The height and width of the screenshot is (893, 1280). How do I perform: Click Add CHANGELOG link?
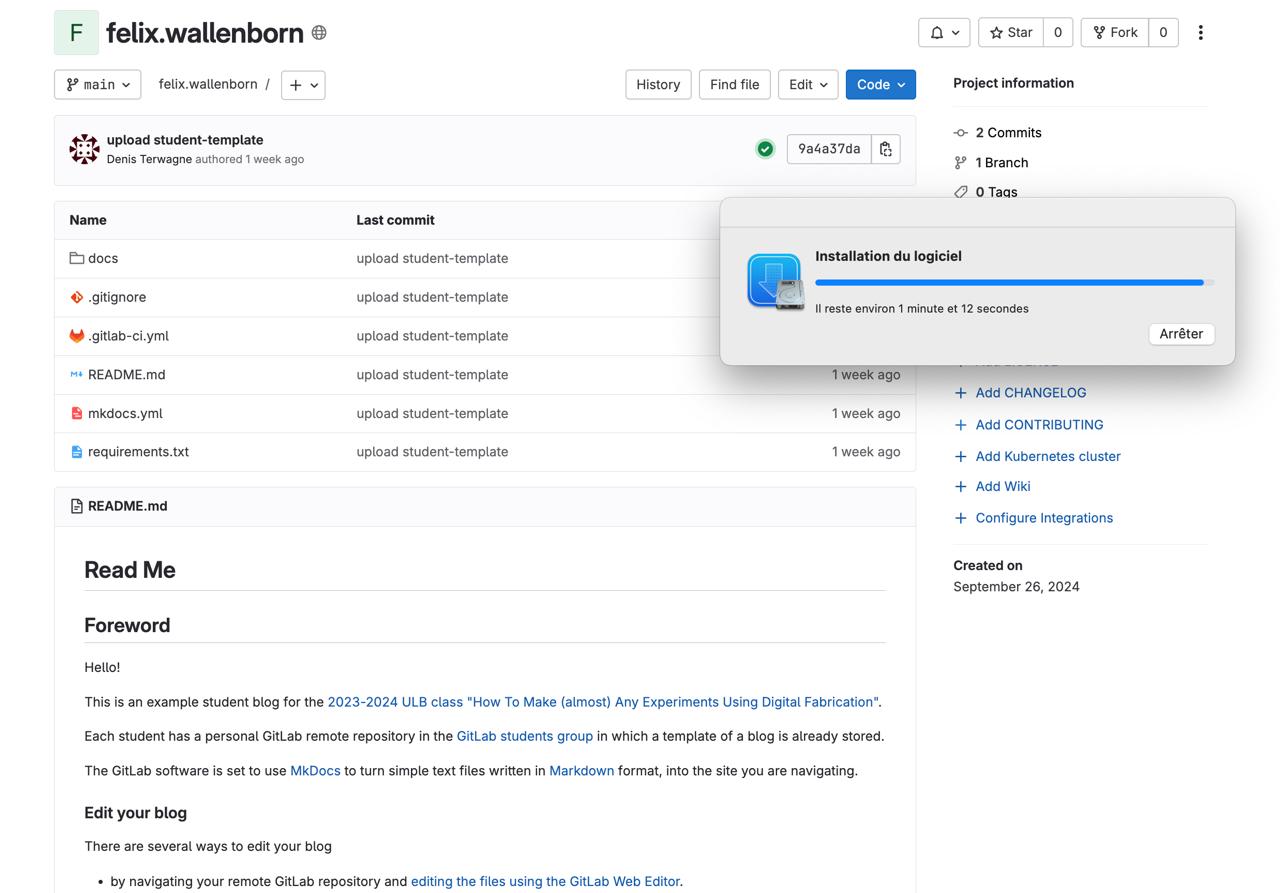[x=1031, y=393]
